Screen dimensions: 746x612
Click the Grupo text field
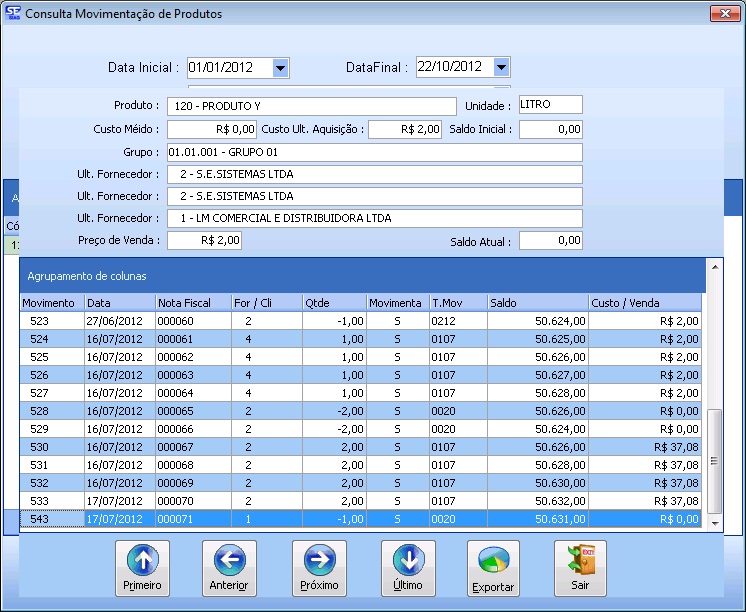pyautogui.click(x=374, y=152)
